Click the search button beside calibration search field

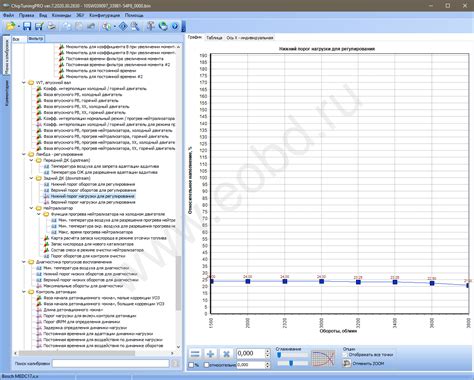click(175, 364)
